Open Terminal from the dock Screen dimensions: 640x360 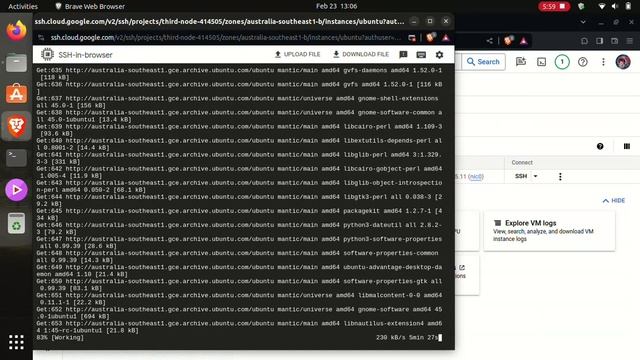[x=16, y=158]
